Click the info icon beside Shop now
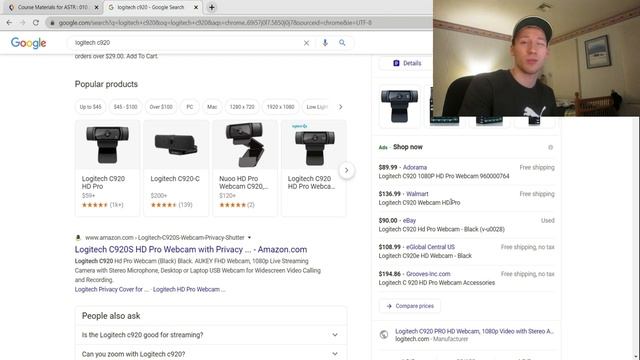The height and width of the screenshot is (360, 640). click(551, 147)
